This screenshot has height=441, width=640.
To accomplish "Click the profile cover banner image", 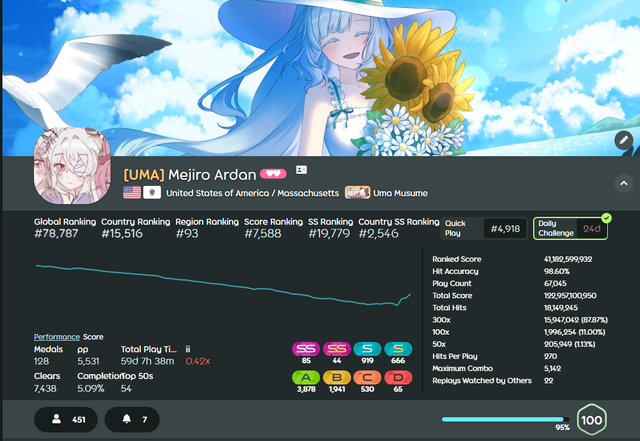I will (321, 78).
